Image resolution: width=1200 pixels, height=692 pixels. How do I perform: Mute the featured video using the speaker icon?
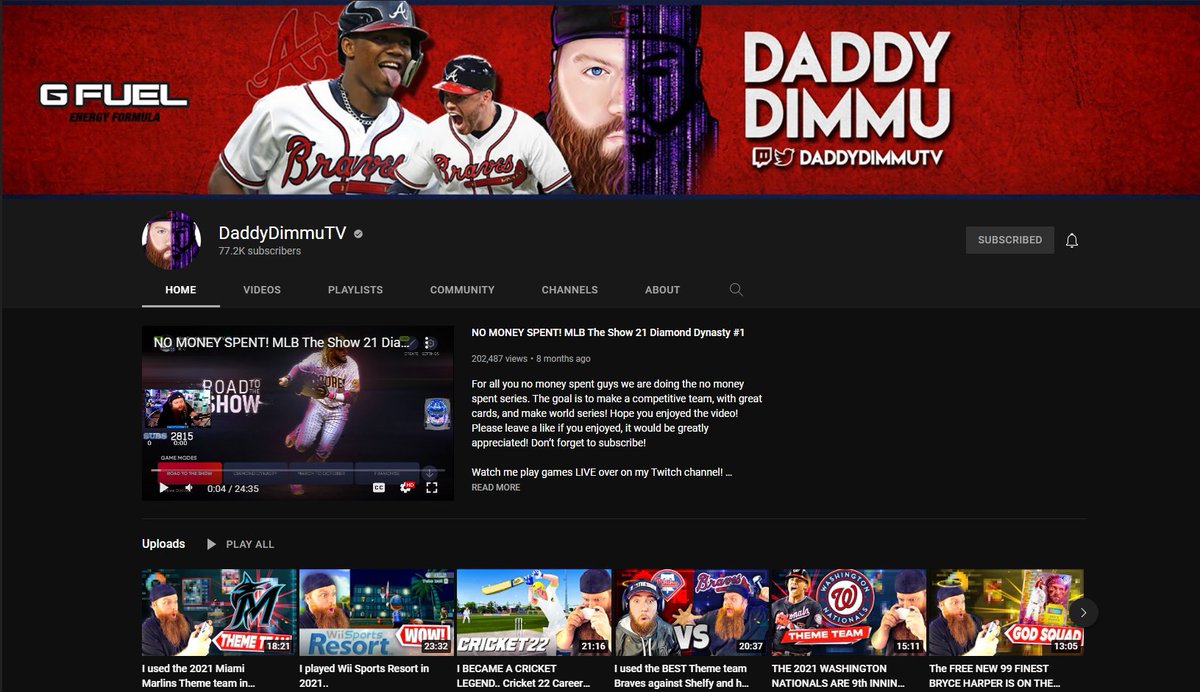188,488
